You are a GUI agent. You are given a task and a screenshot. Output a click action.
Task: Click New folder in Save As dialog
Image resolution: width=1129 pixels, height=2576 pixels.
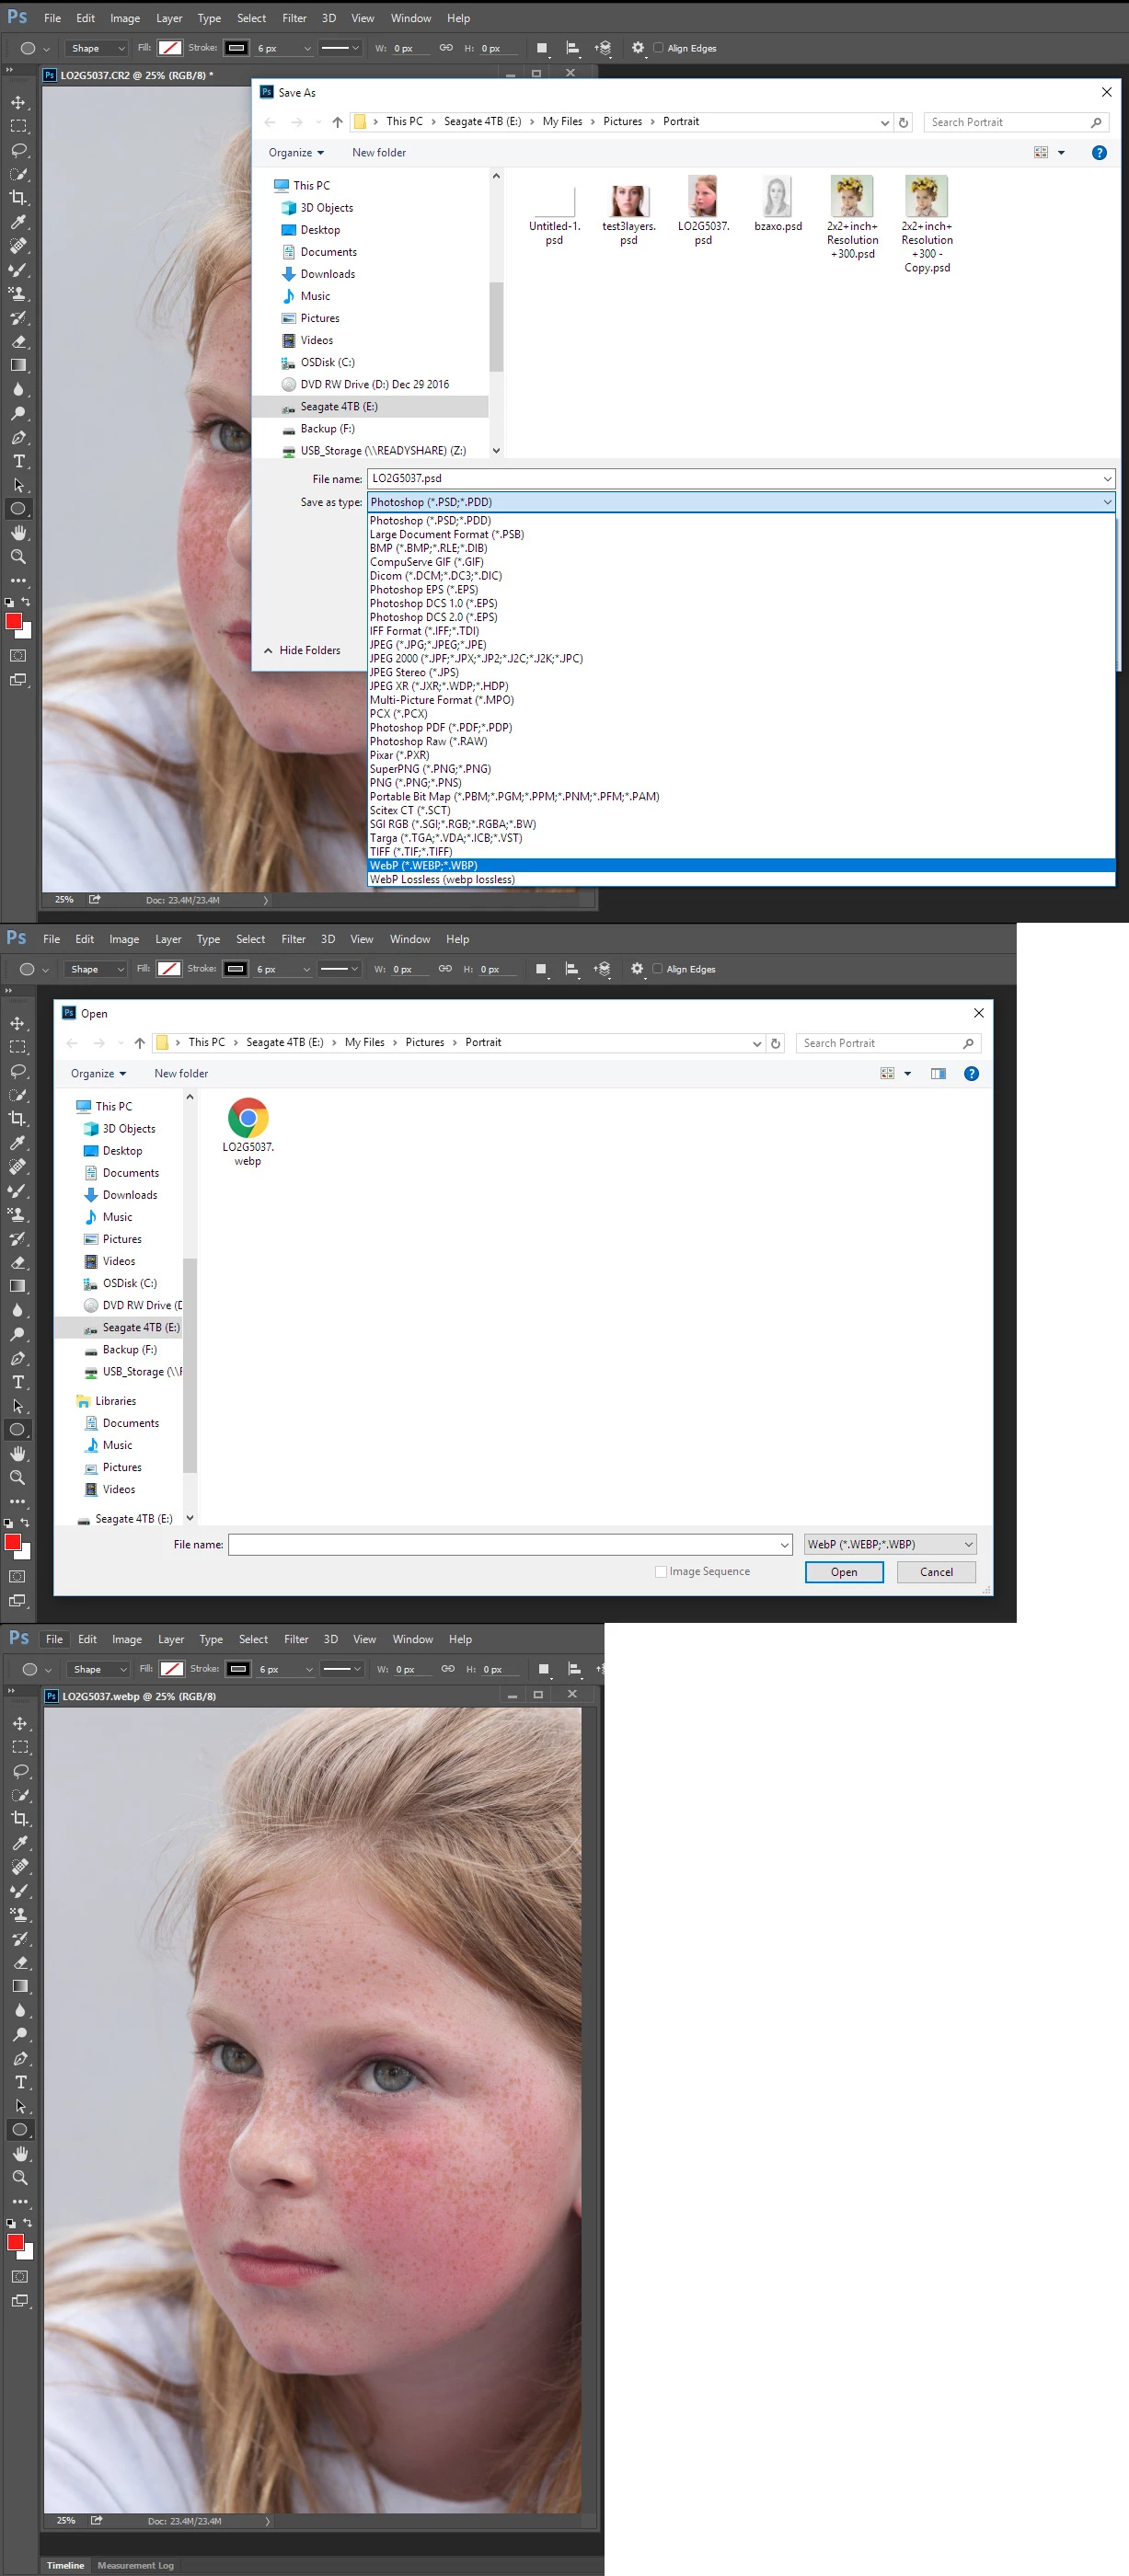[x=379, y=153]
